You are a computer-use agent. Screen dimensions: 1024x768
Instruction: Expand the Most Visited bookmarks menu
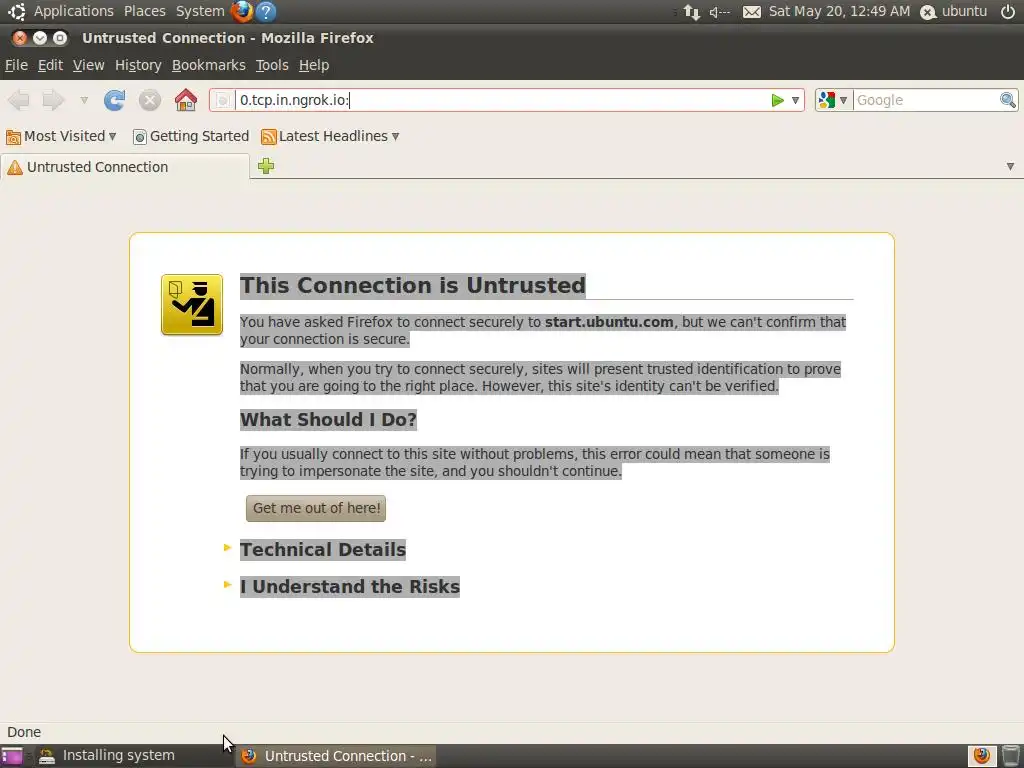click(x=61, y=136)
